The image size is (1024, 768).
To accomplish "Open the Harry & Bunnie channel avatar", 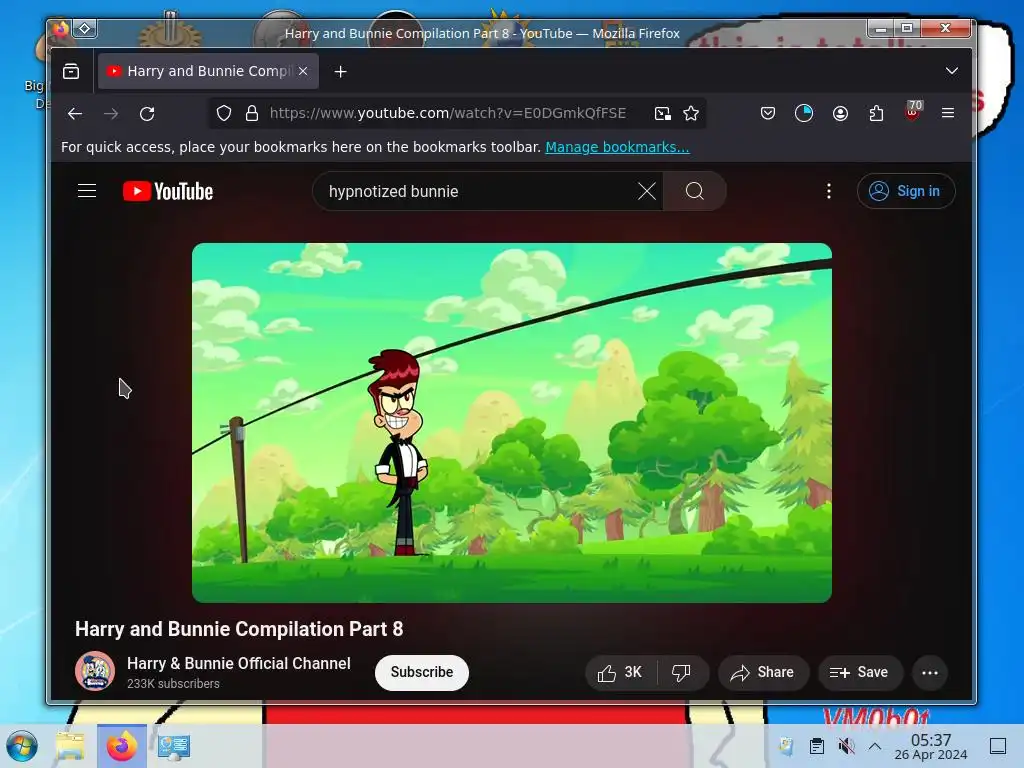I will click(x=95, y=671).
